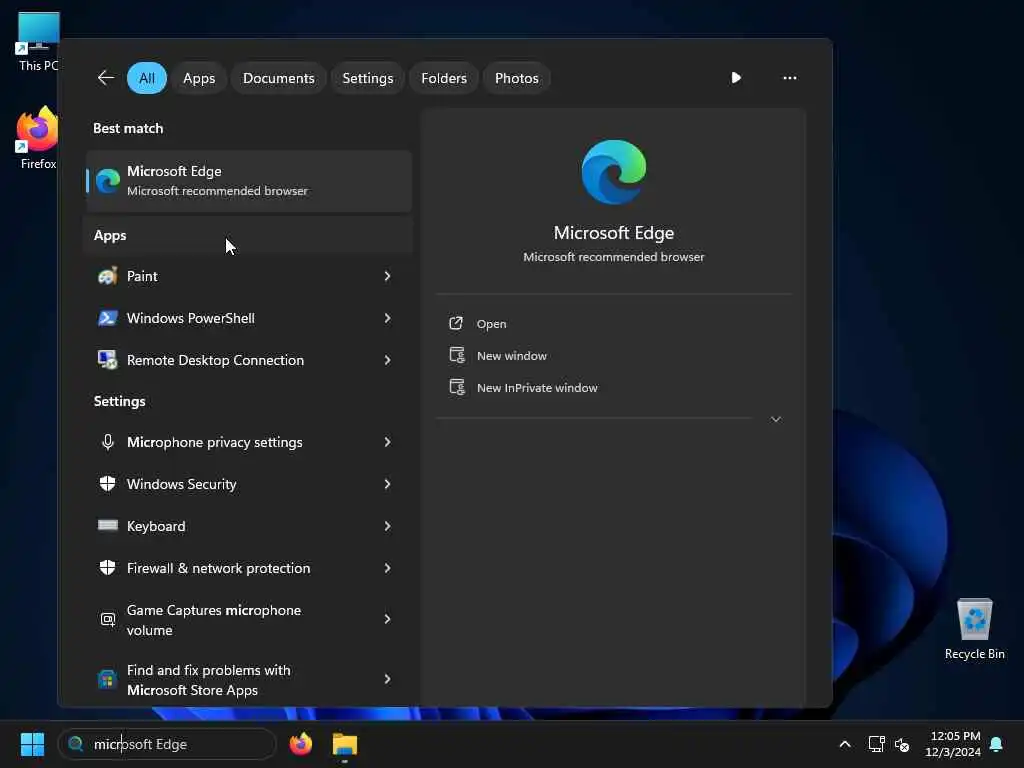Click the taskbar search input field
Screen dimensions: 1024x768
click(x=167, y=744)
